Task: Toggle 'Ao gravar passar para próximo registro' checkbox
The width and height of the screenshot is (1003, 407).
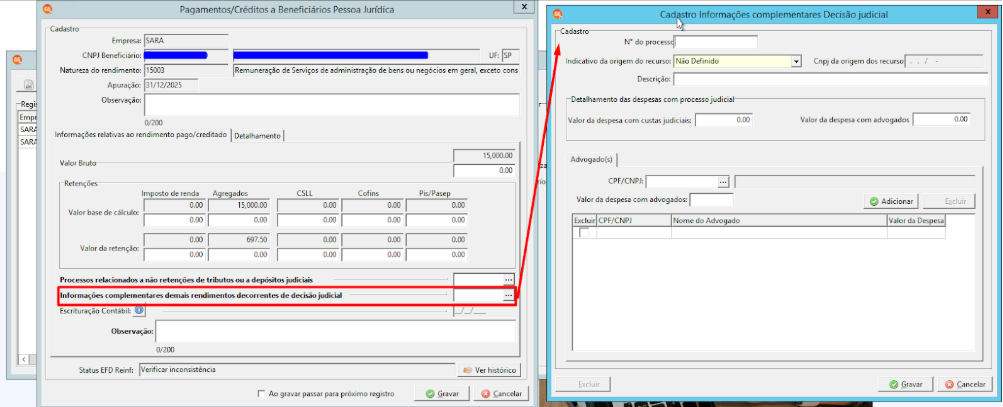Action: 261,394
